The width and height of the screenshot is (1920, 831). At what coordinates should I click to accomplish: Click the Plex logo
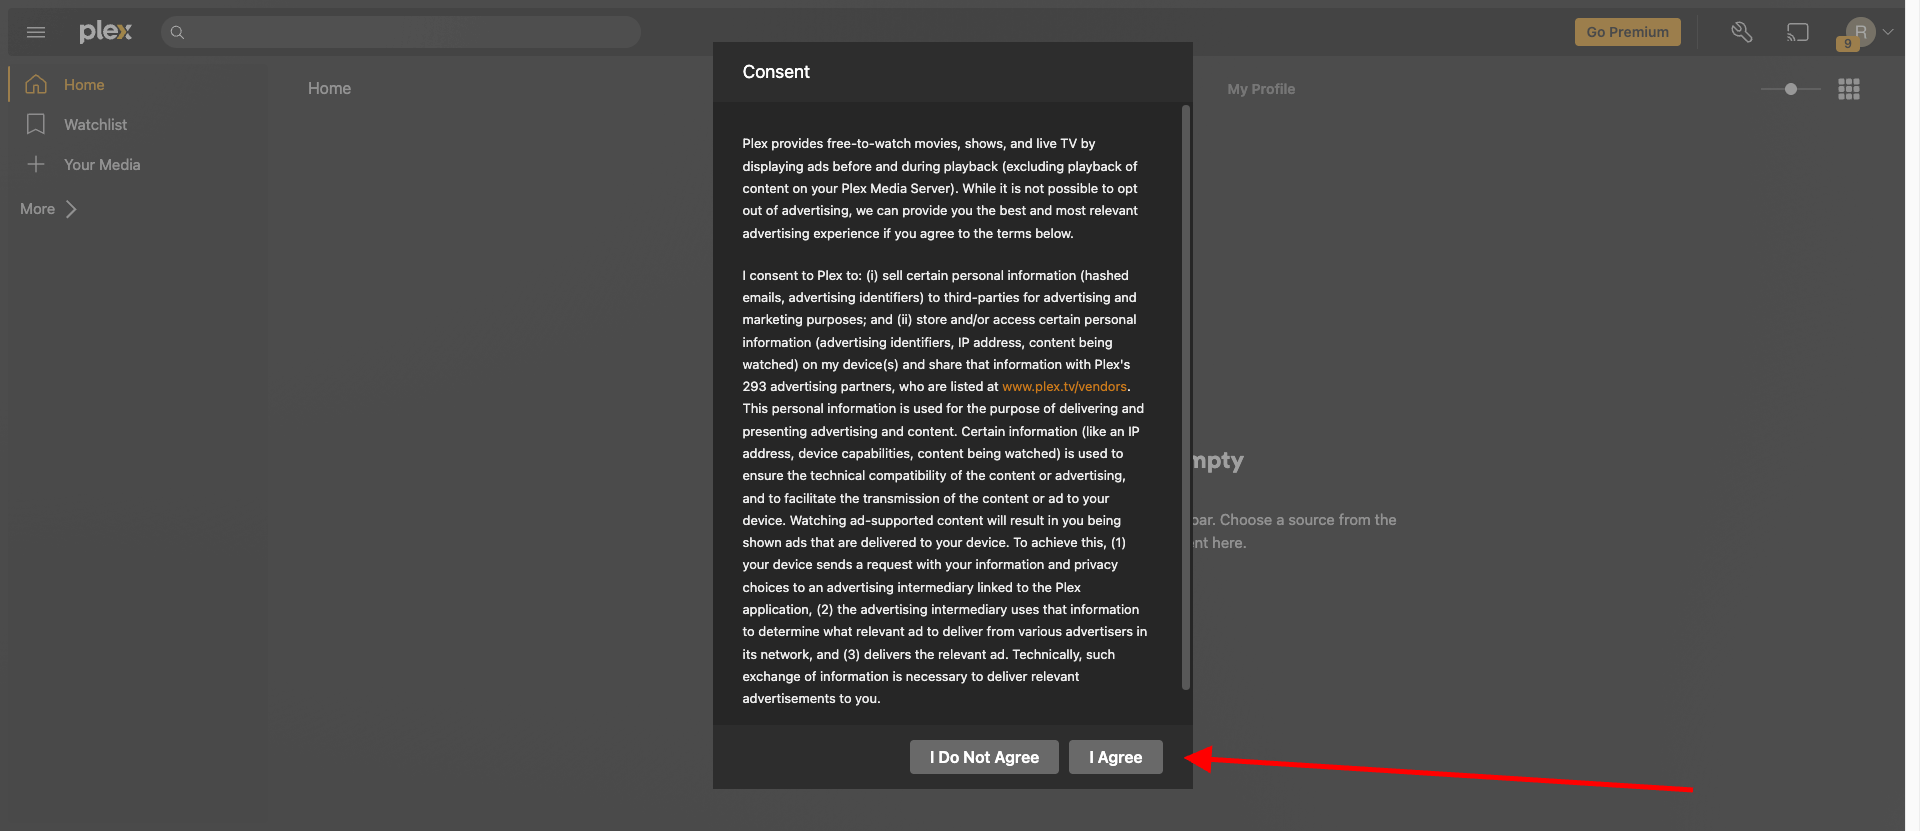click(105, 32)
